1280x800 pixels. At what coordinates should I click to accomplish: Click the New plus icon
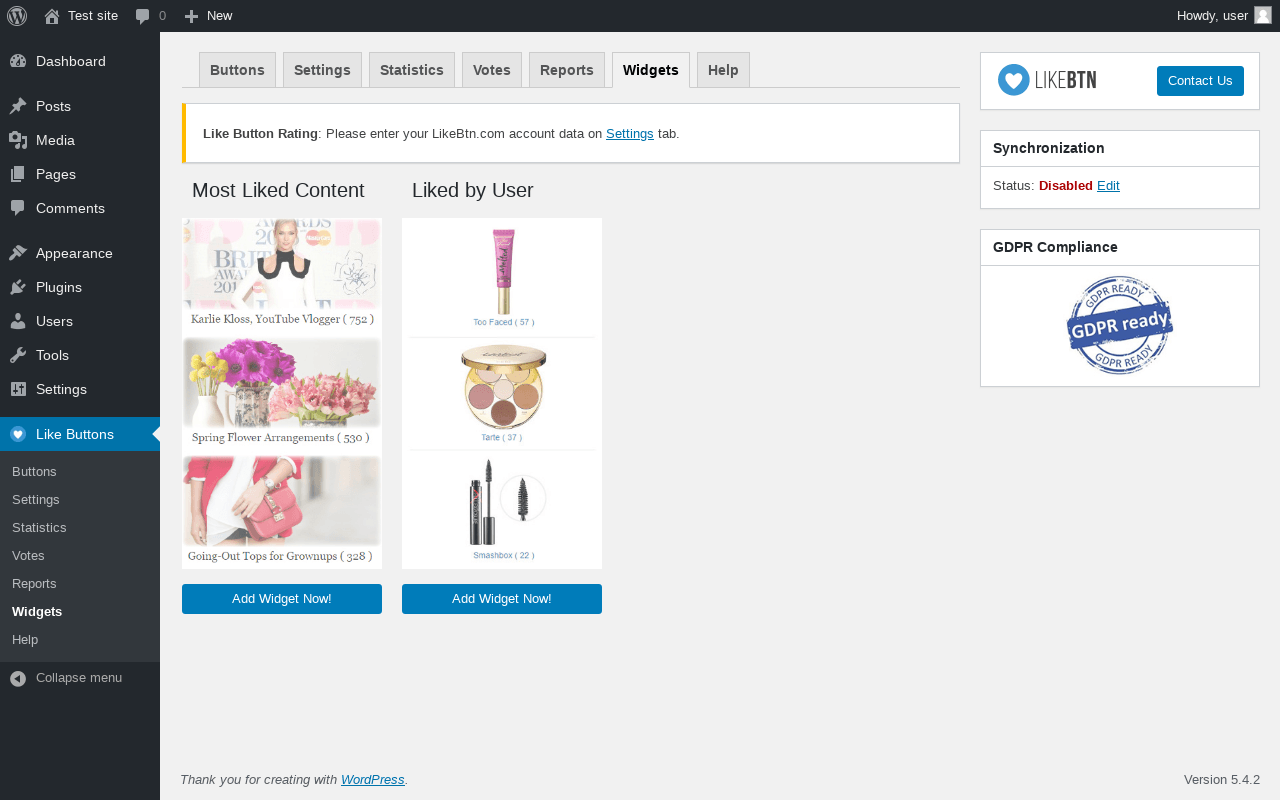click(x=192, y=16)
